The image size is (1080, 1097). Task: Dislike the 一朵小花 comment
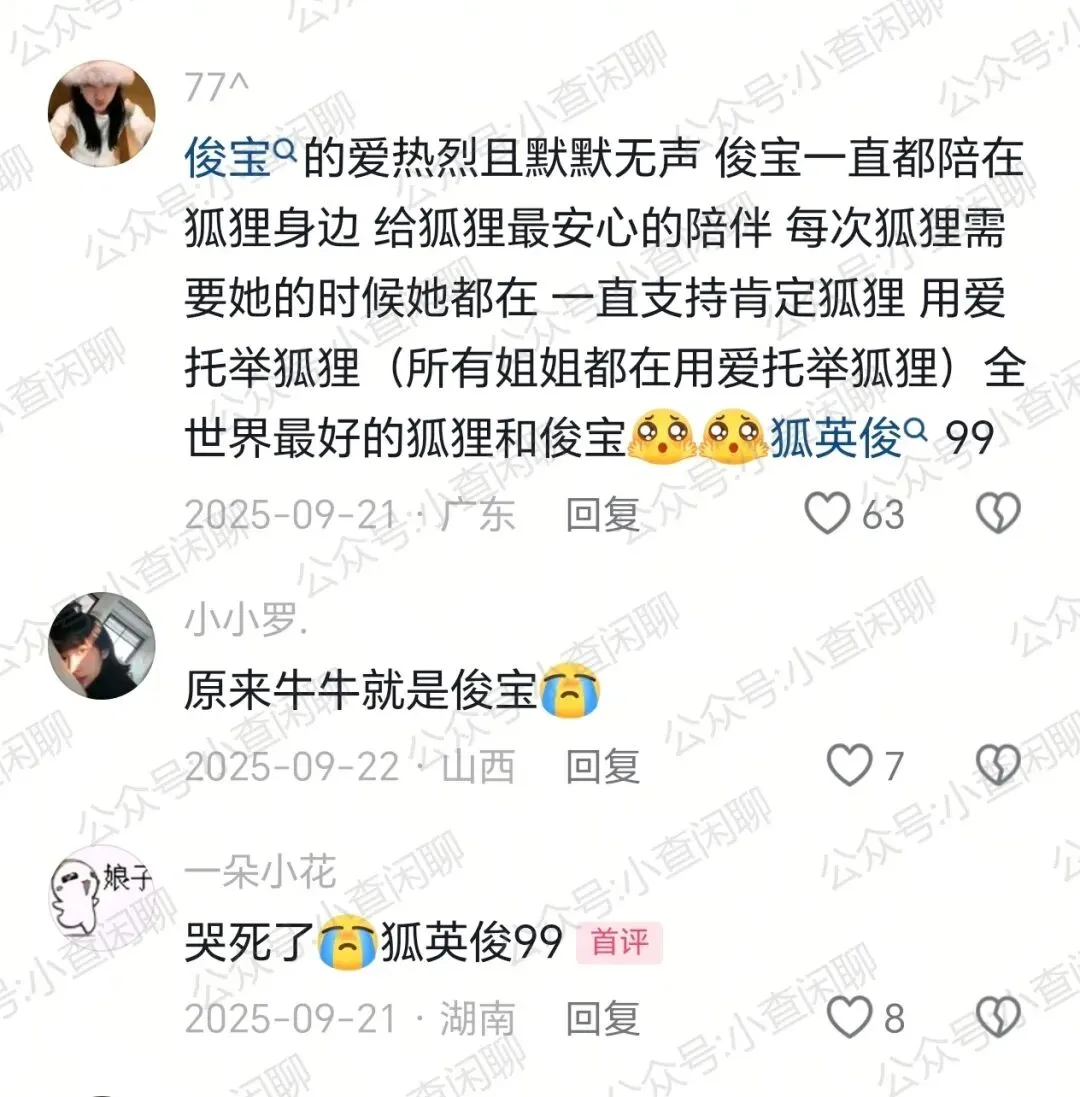[x=998, y=1017]
